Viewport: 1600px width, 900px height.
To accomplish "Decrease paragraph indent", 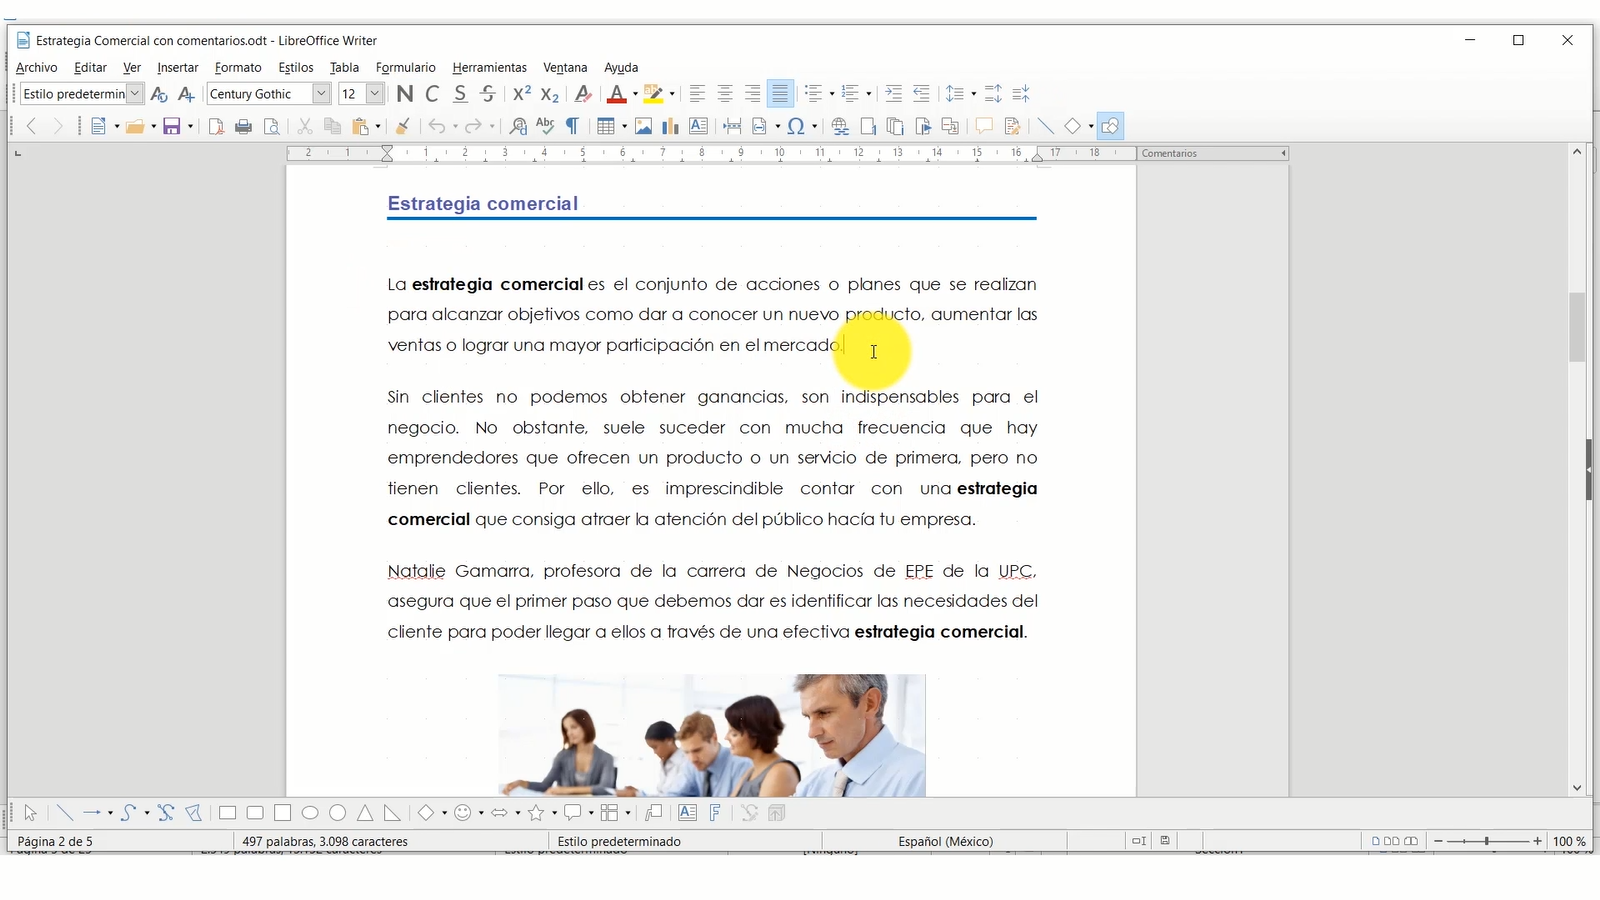I will coord(921,94).
